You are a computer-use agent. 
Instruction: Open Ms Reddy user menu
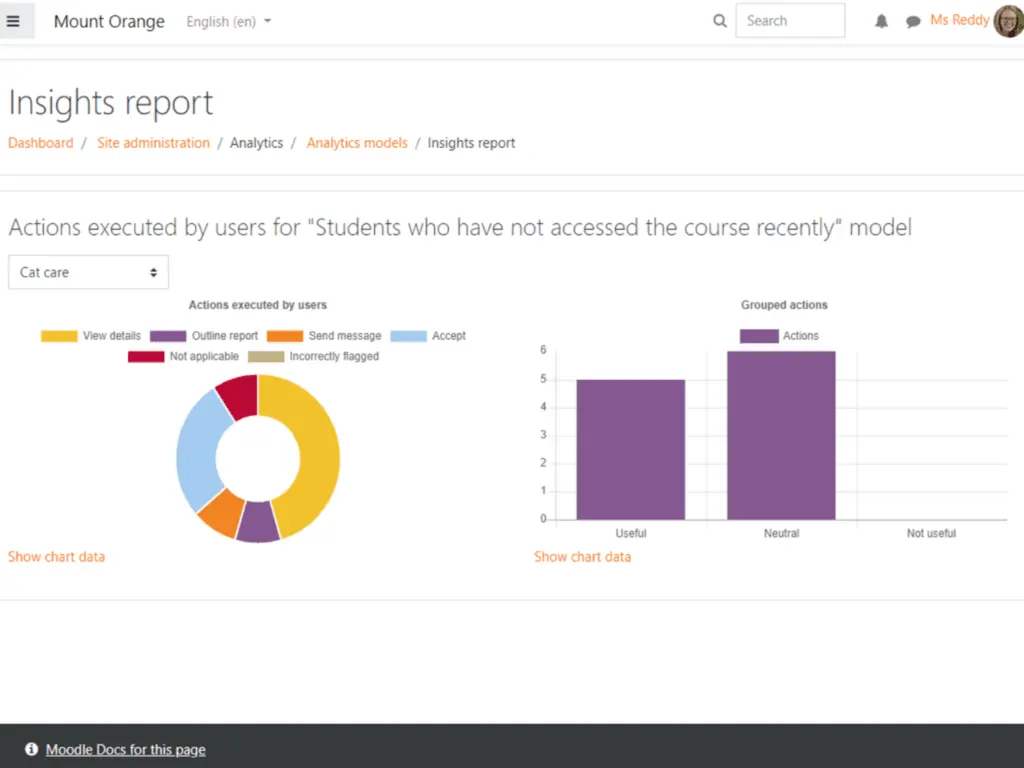pos(959,20)
